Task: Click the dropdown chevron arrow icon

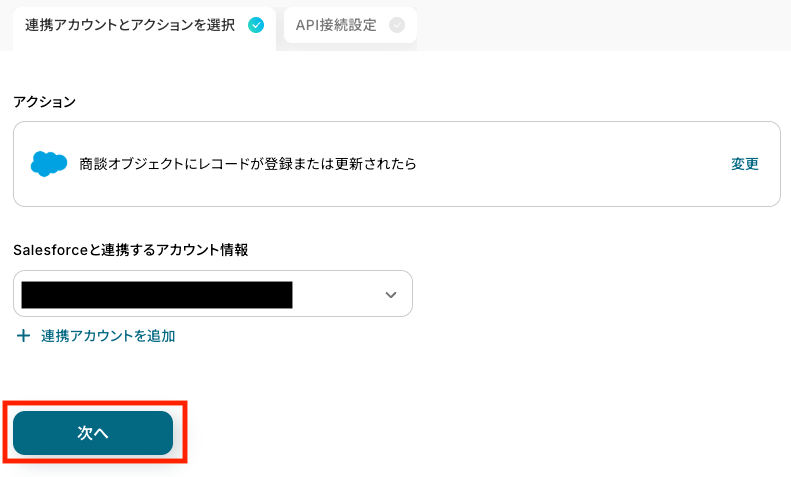Action: click(x=391, y=295)
